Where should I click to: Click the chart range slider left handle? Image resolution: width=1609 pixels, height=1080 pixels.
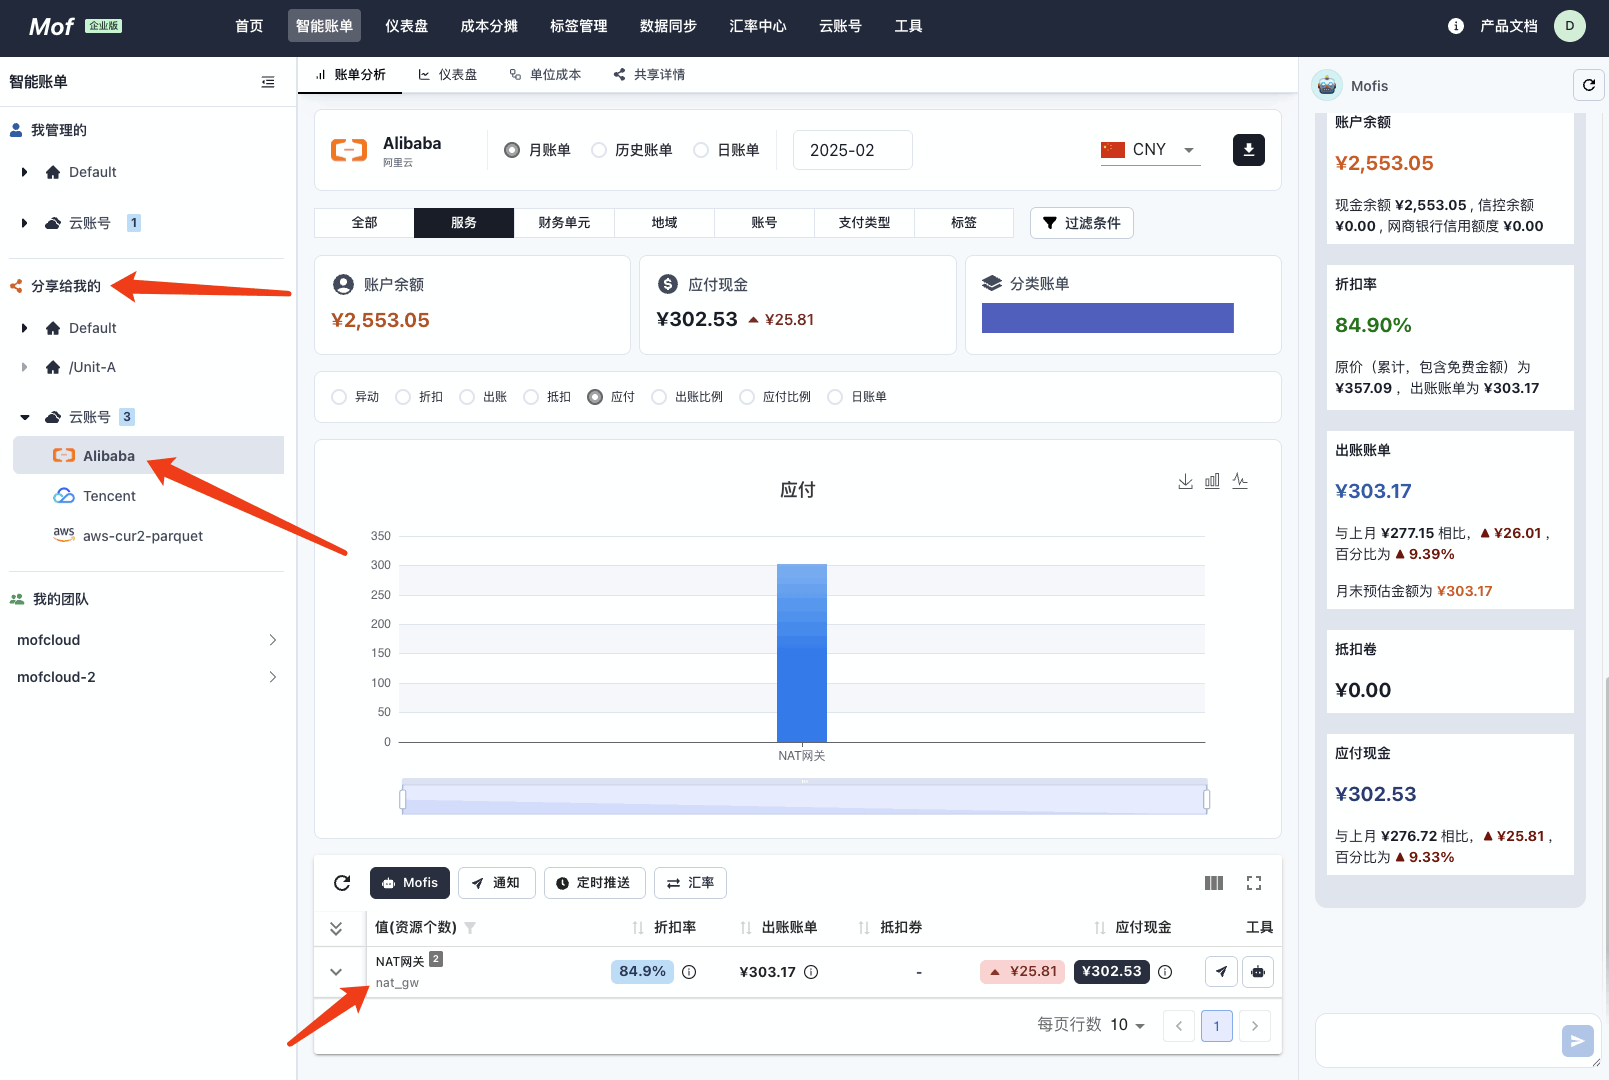pos(403,799)
